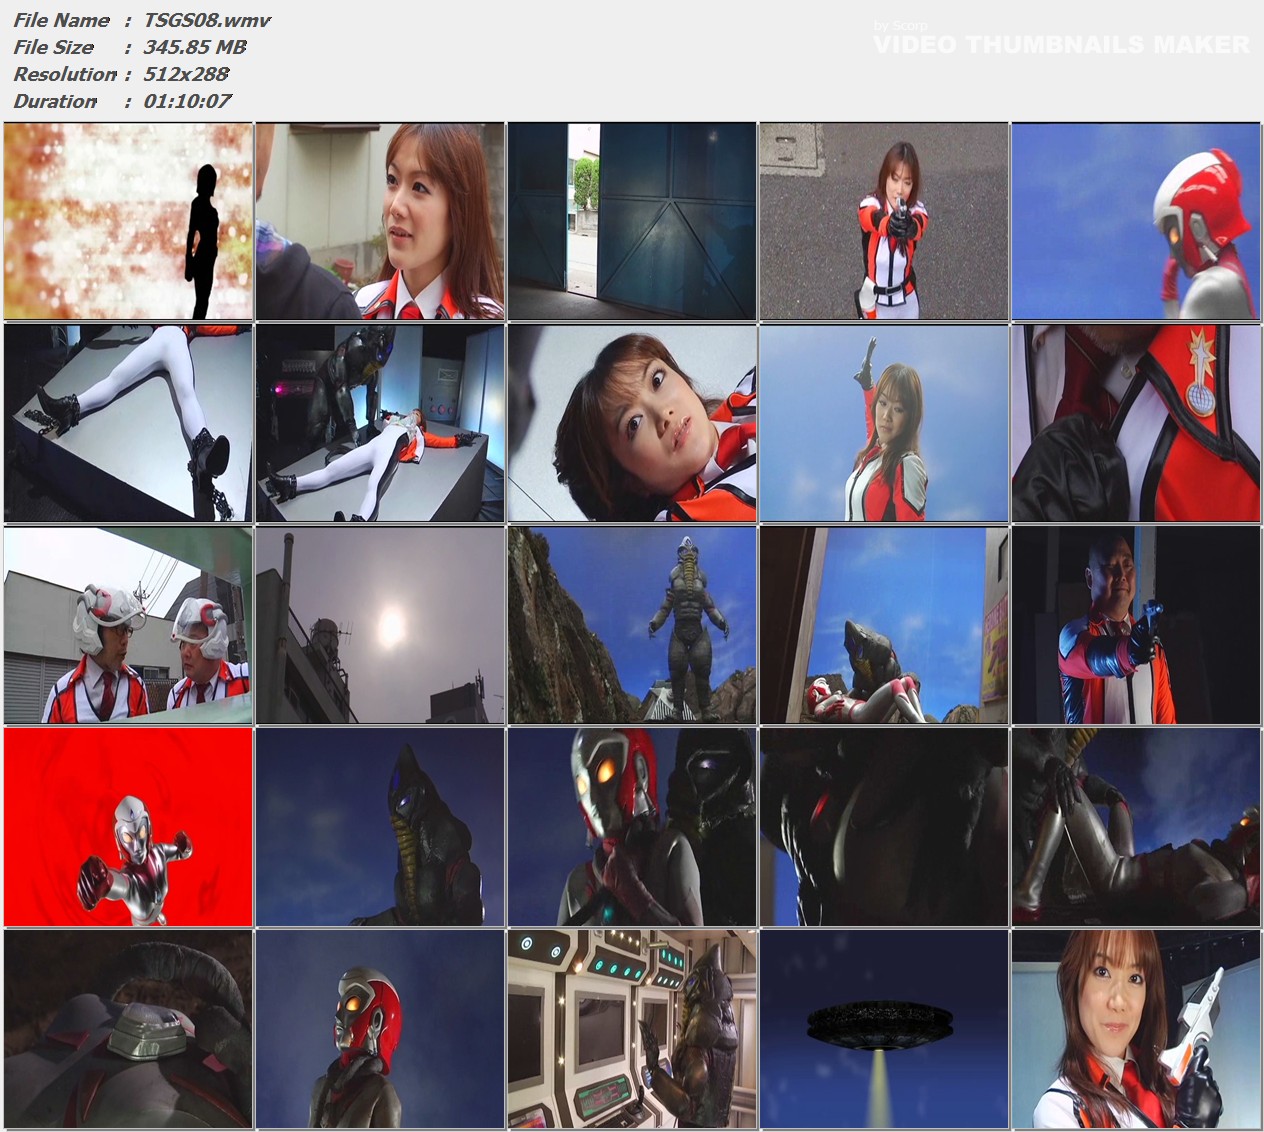Click the file name value TSGS08.wmv
The width and height of the screenshot is (1264, 1132).
(207, 20)
